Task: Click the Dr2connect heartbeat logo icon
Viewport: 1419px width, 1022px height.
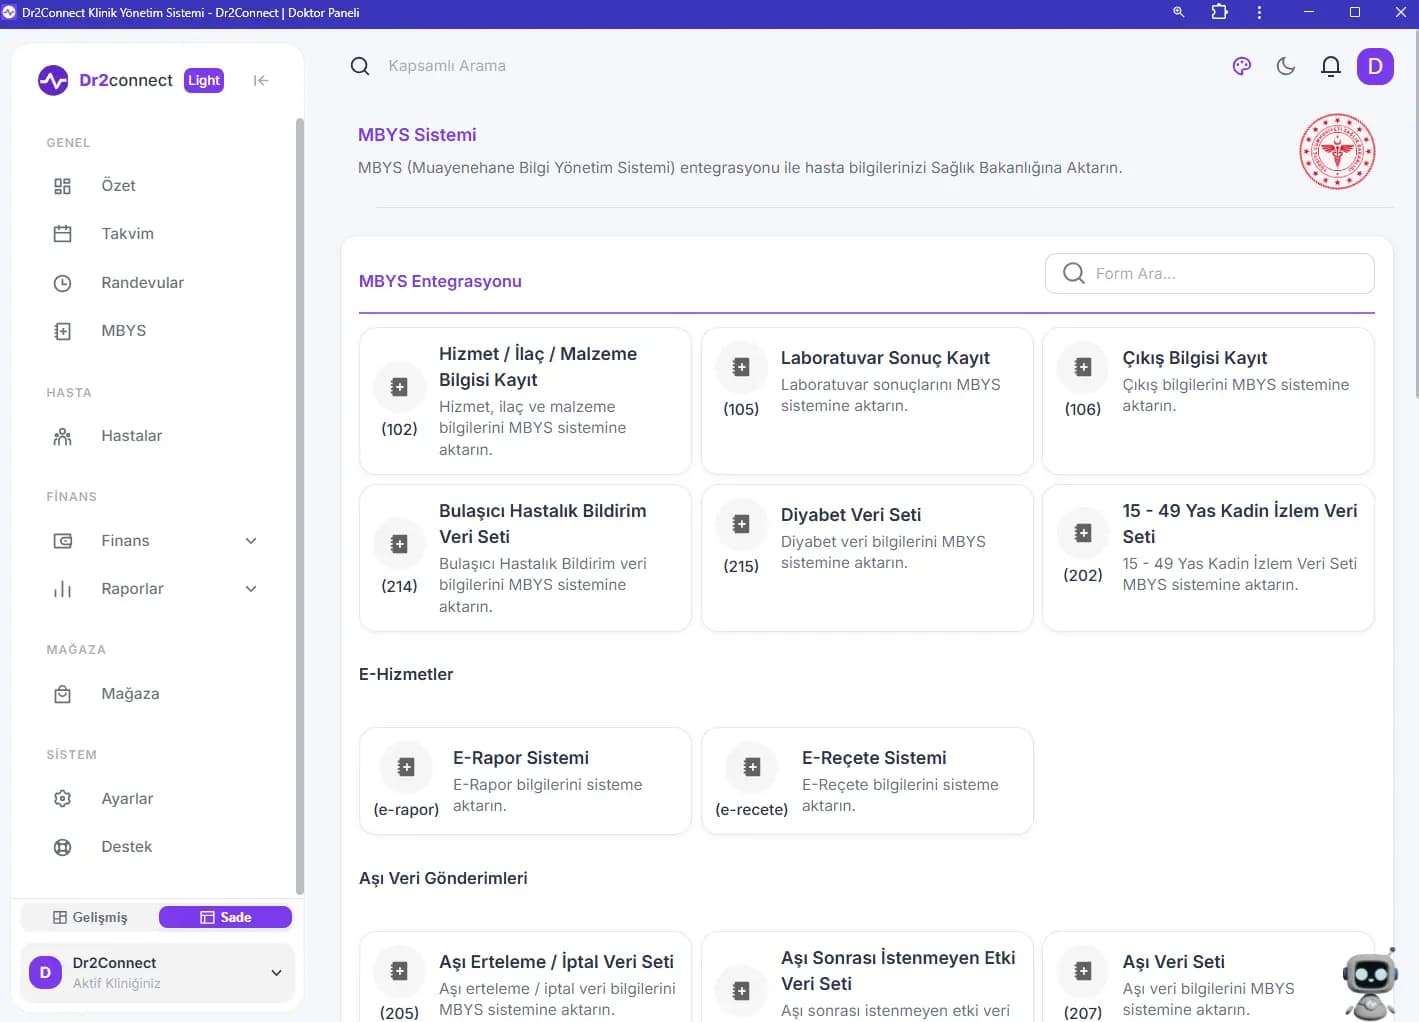Action: tap(53, 80)
